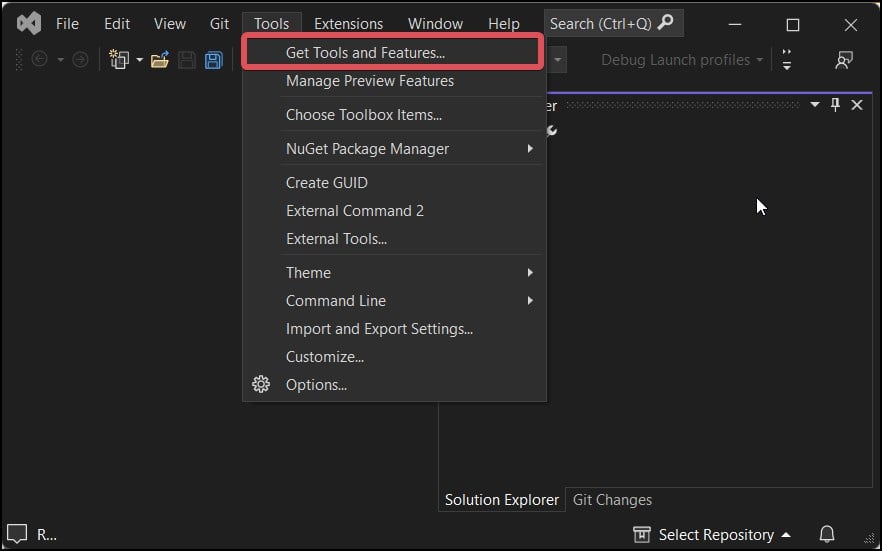Open the Extensions menu
The height and width of the screenshot is (551, 882).
(348, 24)
